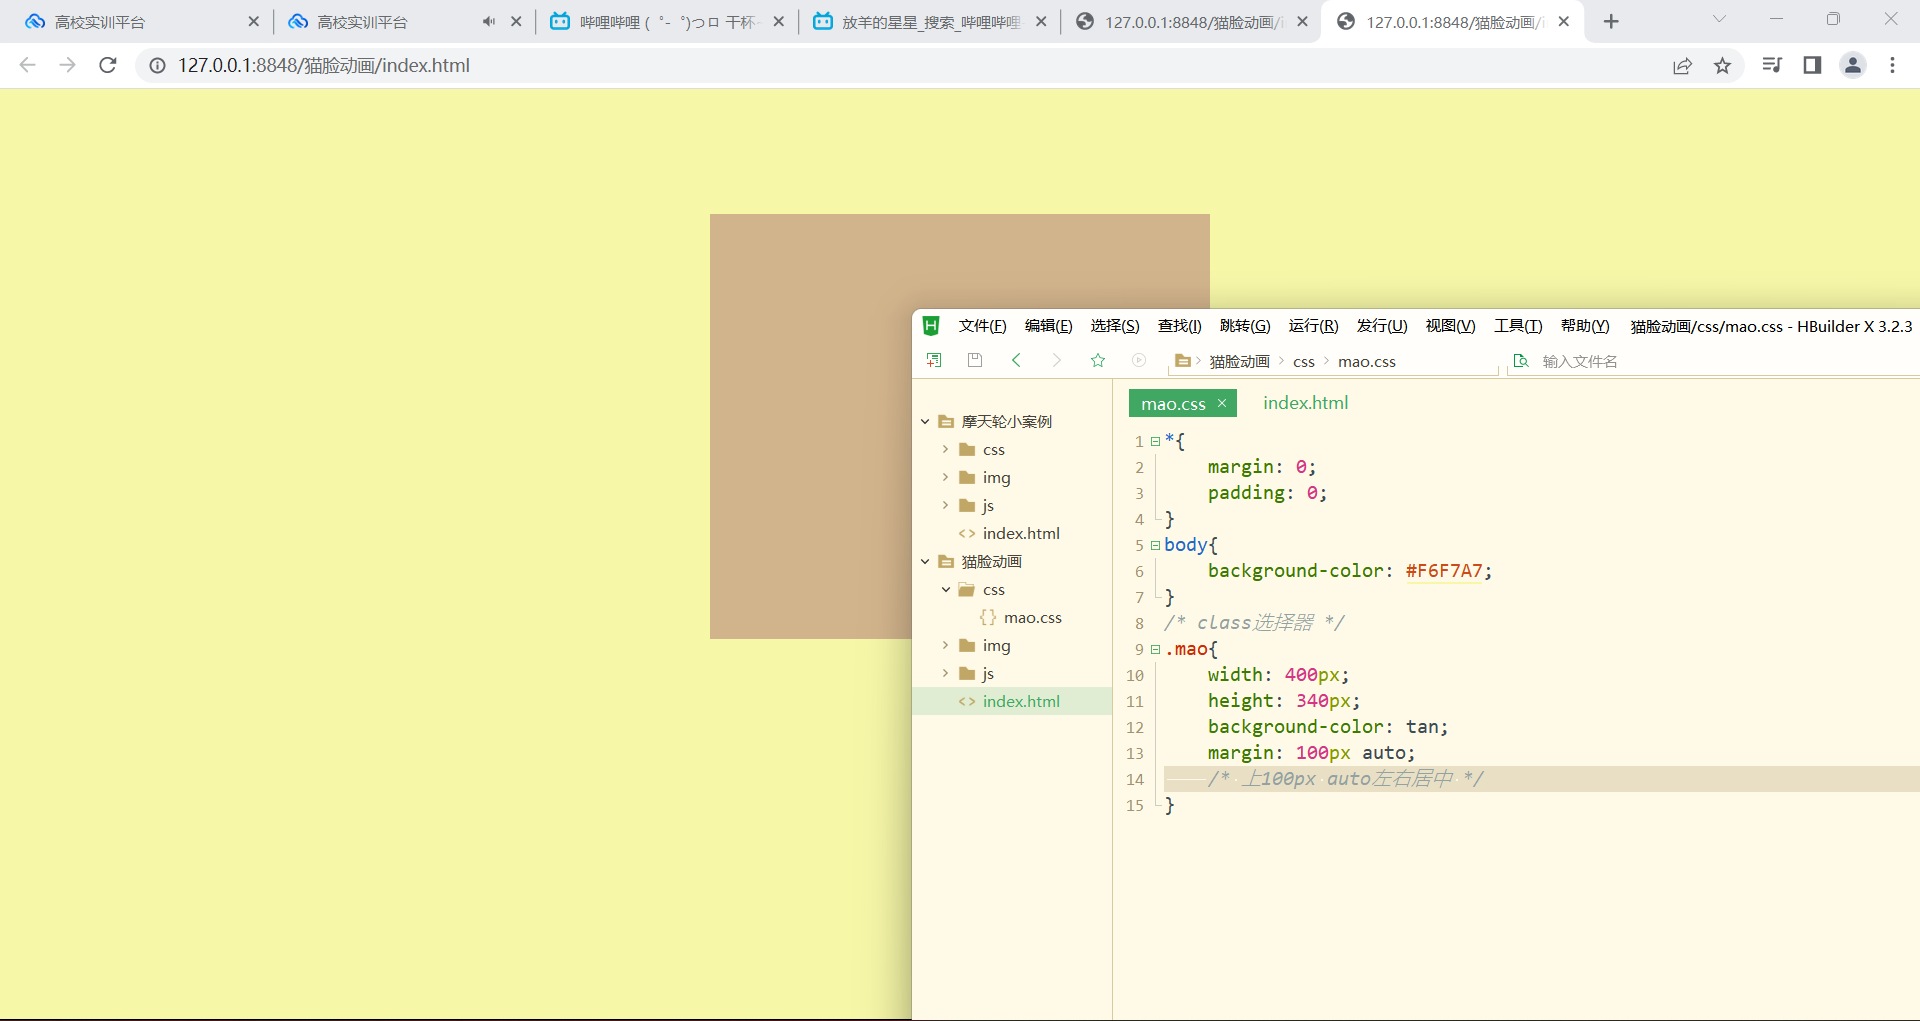The height and width of the screenshot is (1021, 1920).
Task: Expand the css folder under 摩天轮小案例
Action: click(x=945, y=450)
